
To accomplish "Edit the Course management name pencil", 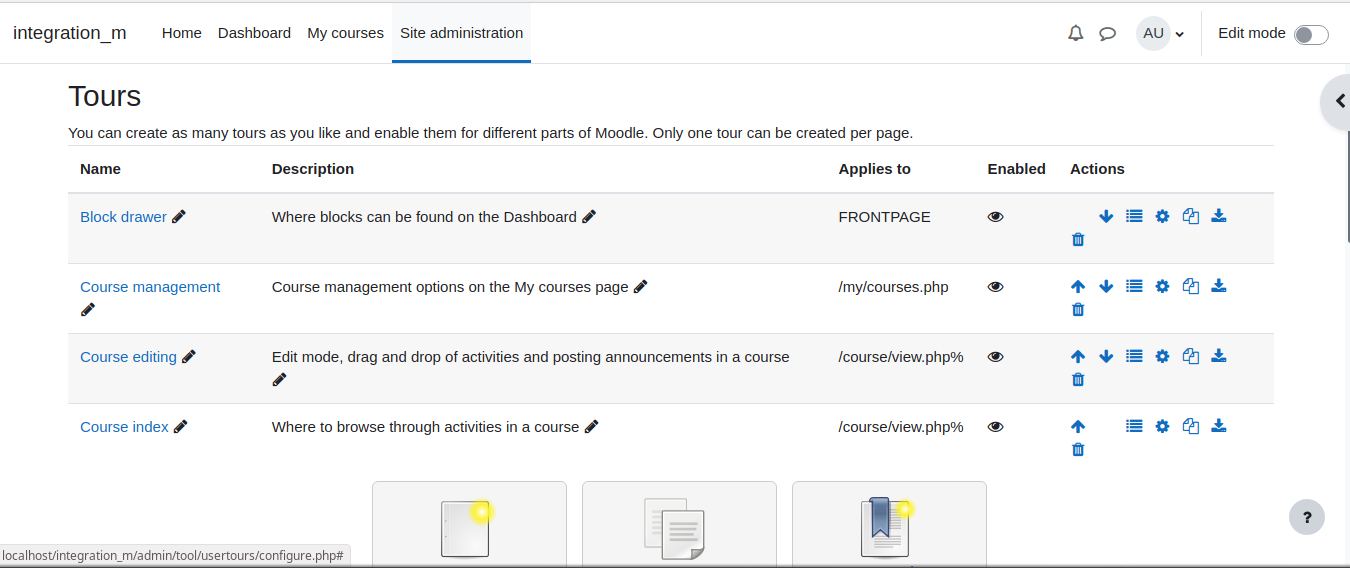I will 88,310.
